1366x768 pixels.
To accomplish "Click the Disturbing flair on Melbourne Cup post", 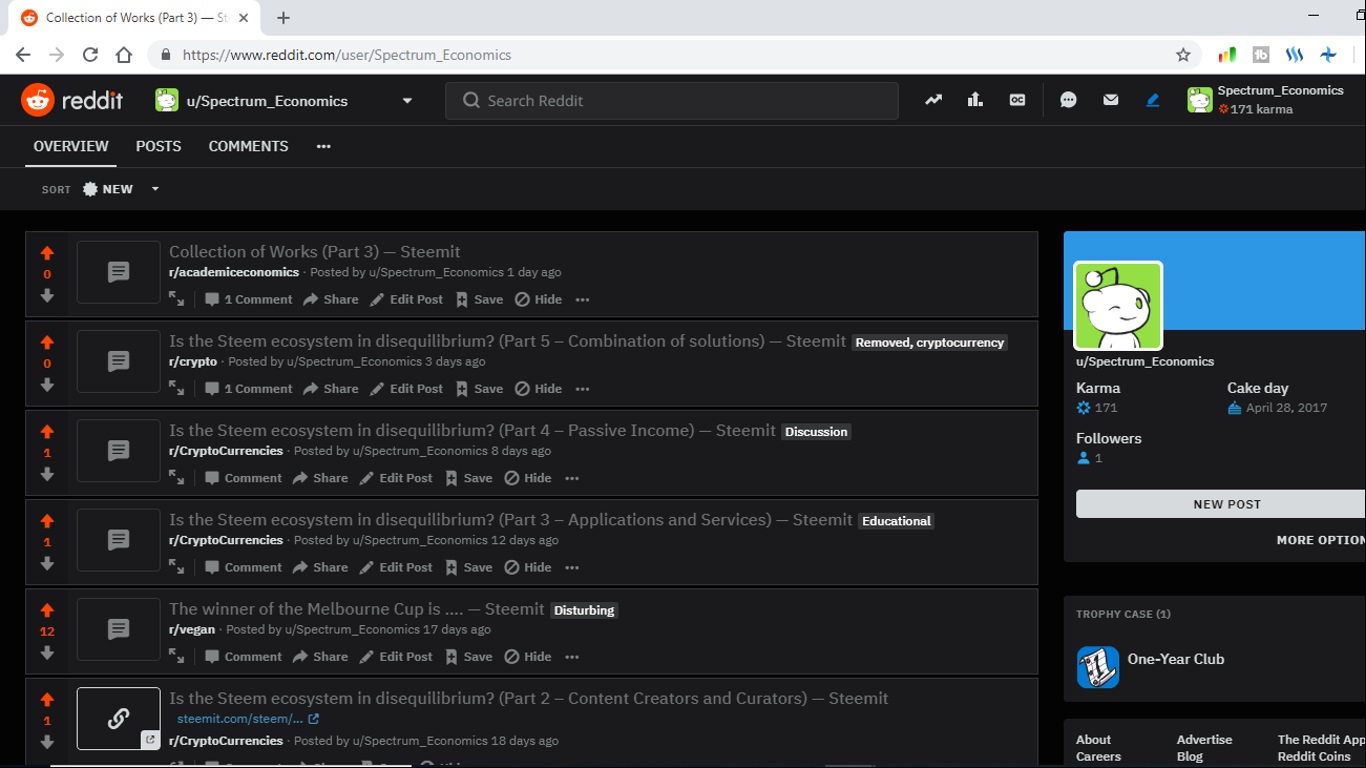I will (x=584, y=610).
